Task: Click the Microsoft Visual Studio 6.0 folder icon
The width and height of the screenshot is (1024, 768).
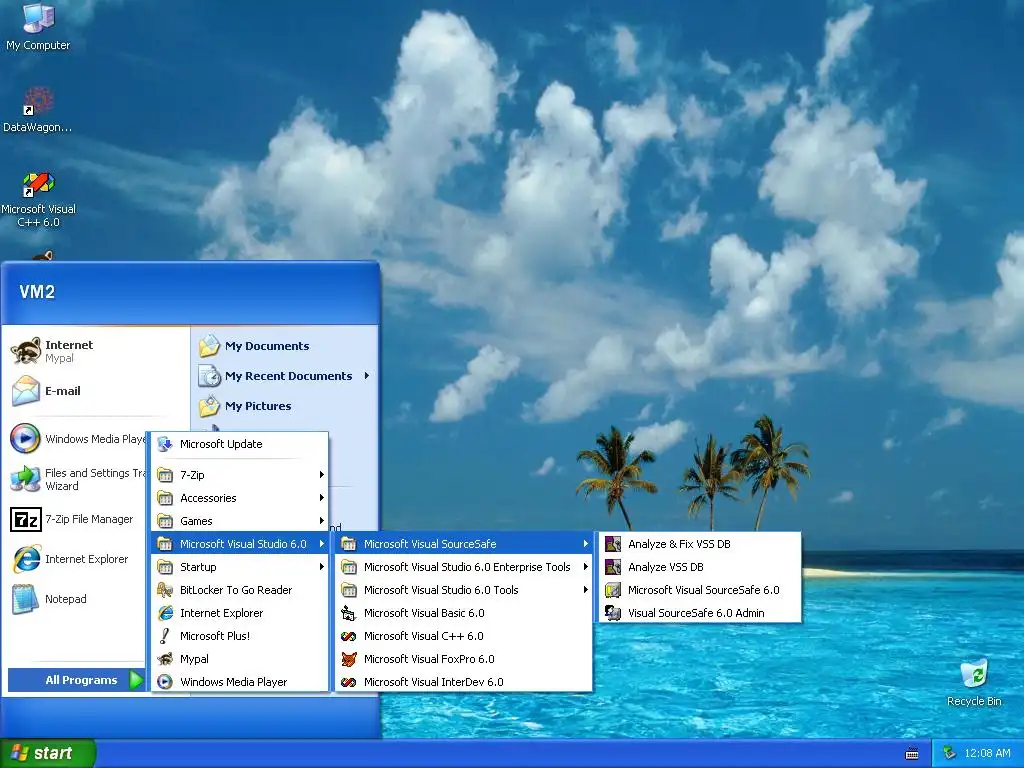Action: (165, 544)
